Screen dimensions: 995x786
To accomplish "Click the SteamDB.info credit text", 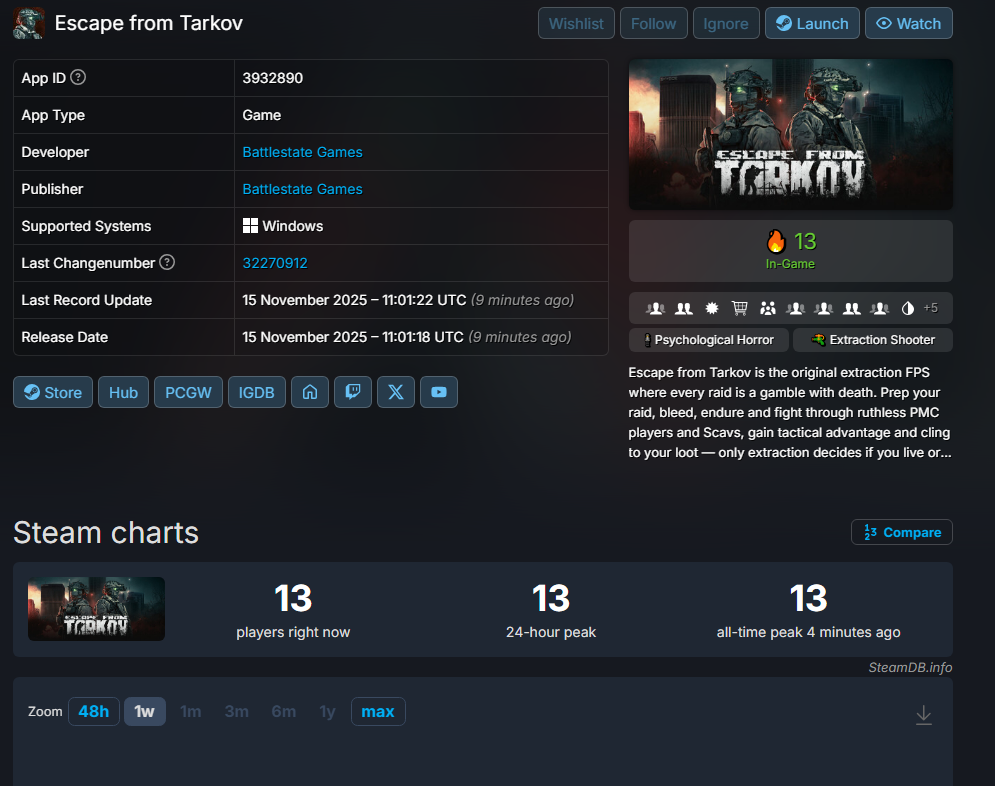I will pos(910,667).
